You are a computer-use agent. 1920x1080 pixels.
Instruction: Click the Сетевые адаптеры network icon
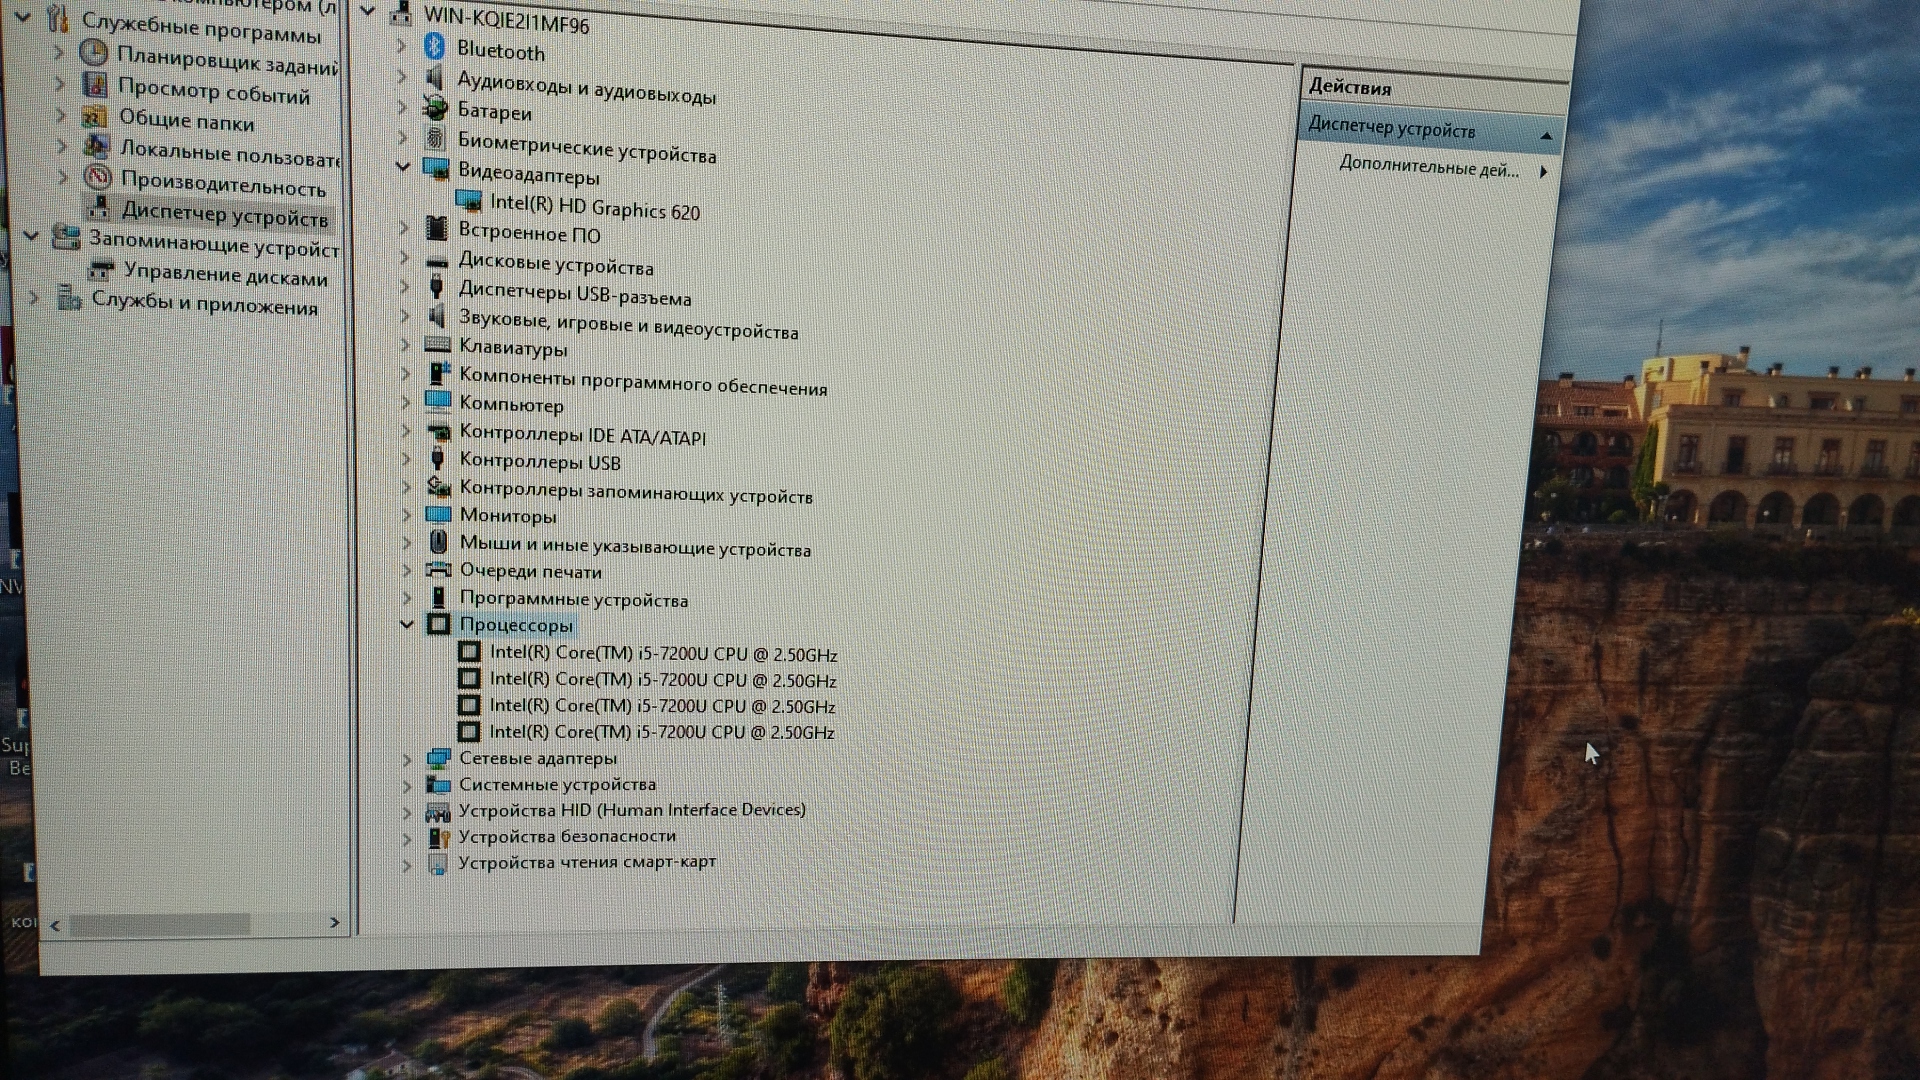[x=438, y=758]
